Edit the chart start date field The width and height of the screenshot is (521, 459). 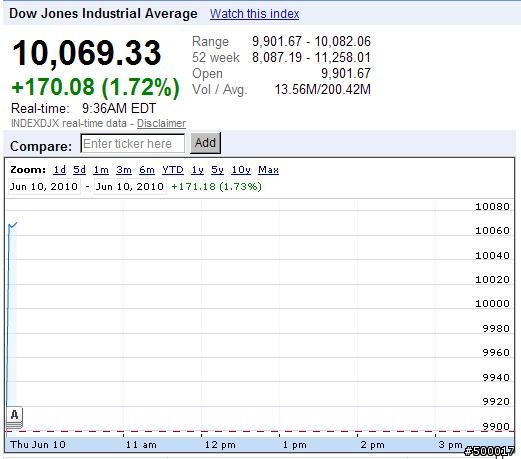click(x=44, y=186)
